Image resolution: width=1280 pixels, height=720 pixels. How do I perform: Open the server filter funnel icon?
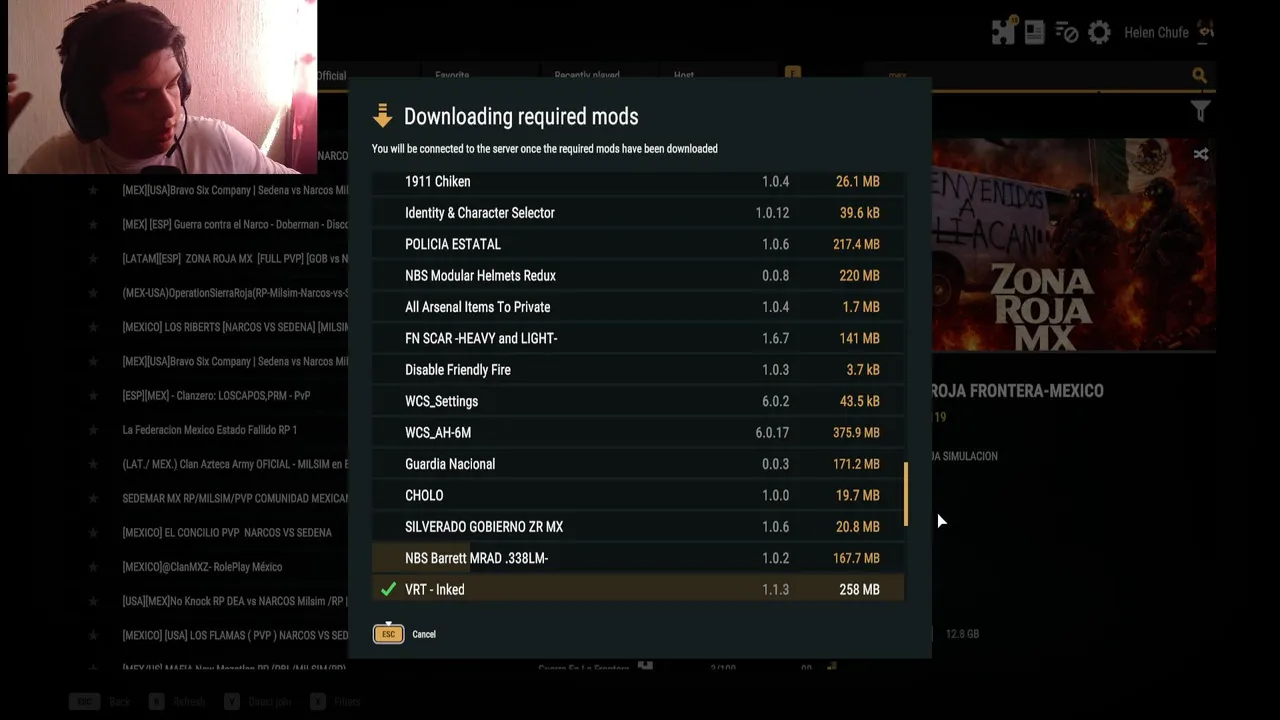tap(1200, 111)
